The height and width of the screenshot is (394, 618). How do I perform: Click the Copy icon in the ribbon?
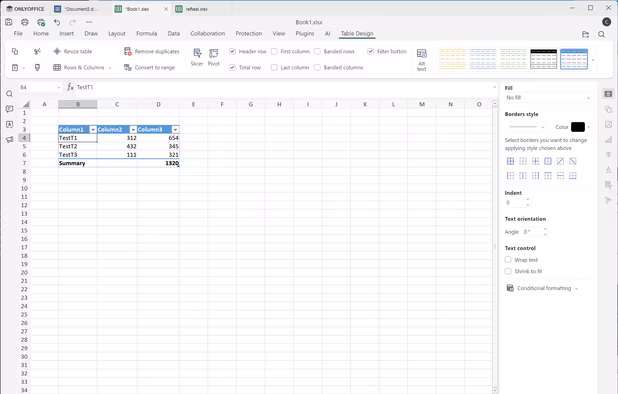(15, 51)
